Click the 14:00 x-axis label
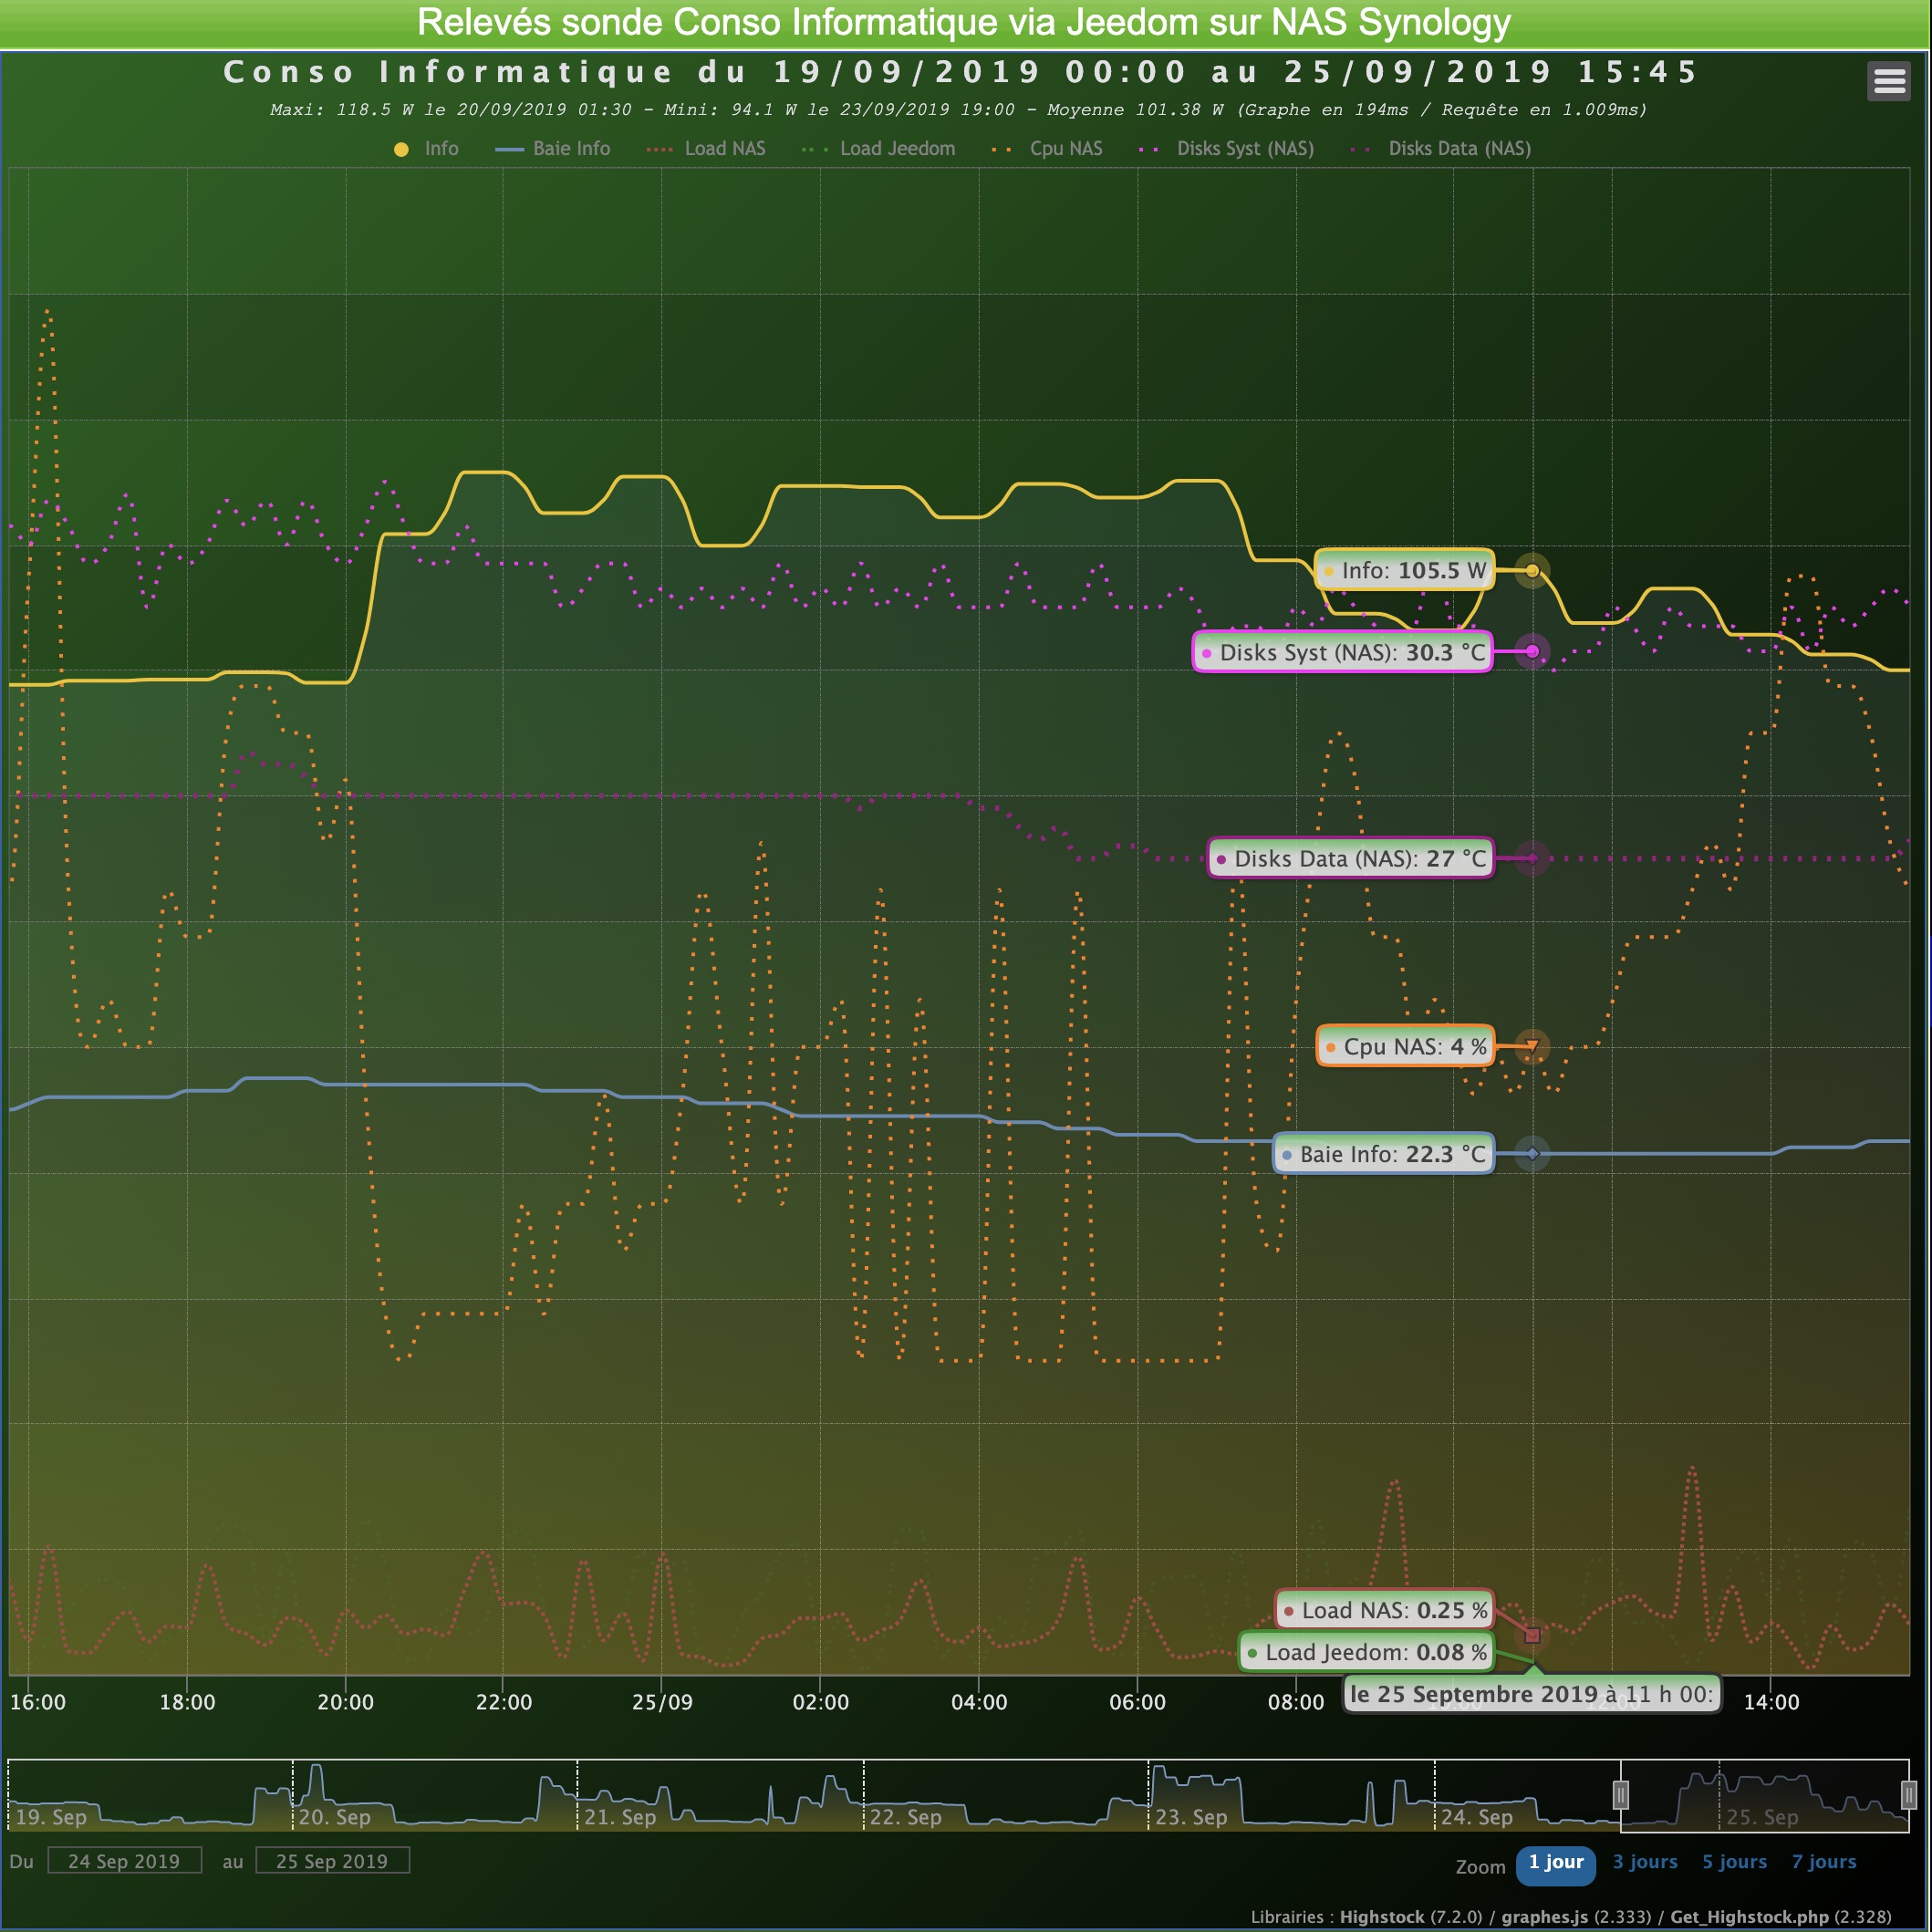This screenshot has width=1932, height=1932. 1771,1702
